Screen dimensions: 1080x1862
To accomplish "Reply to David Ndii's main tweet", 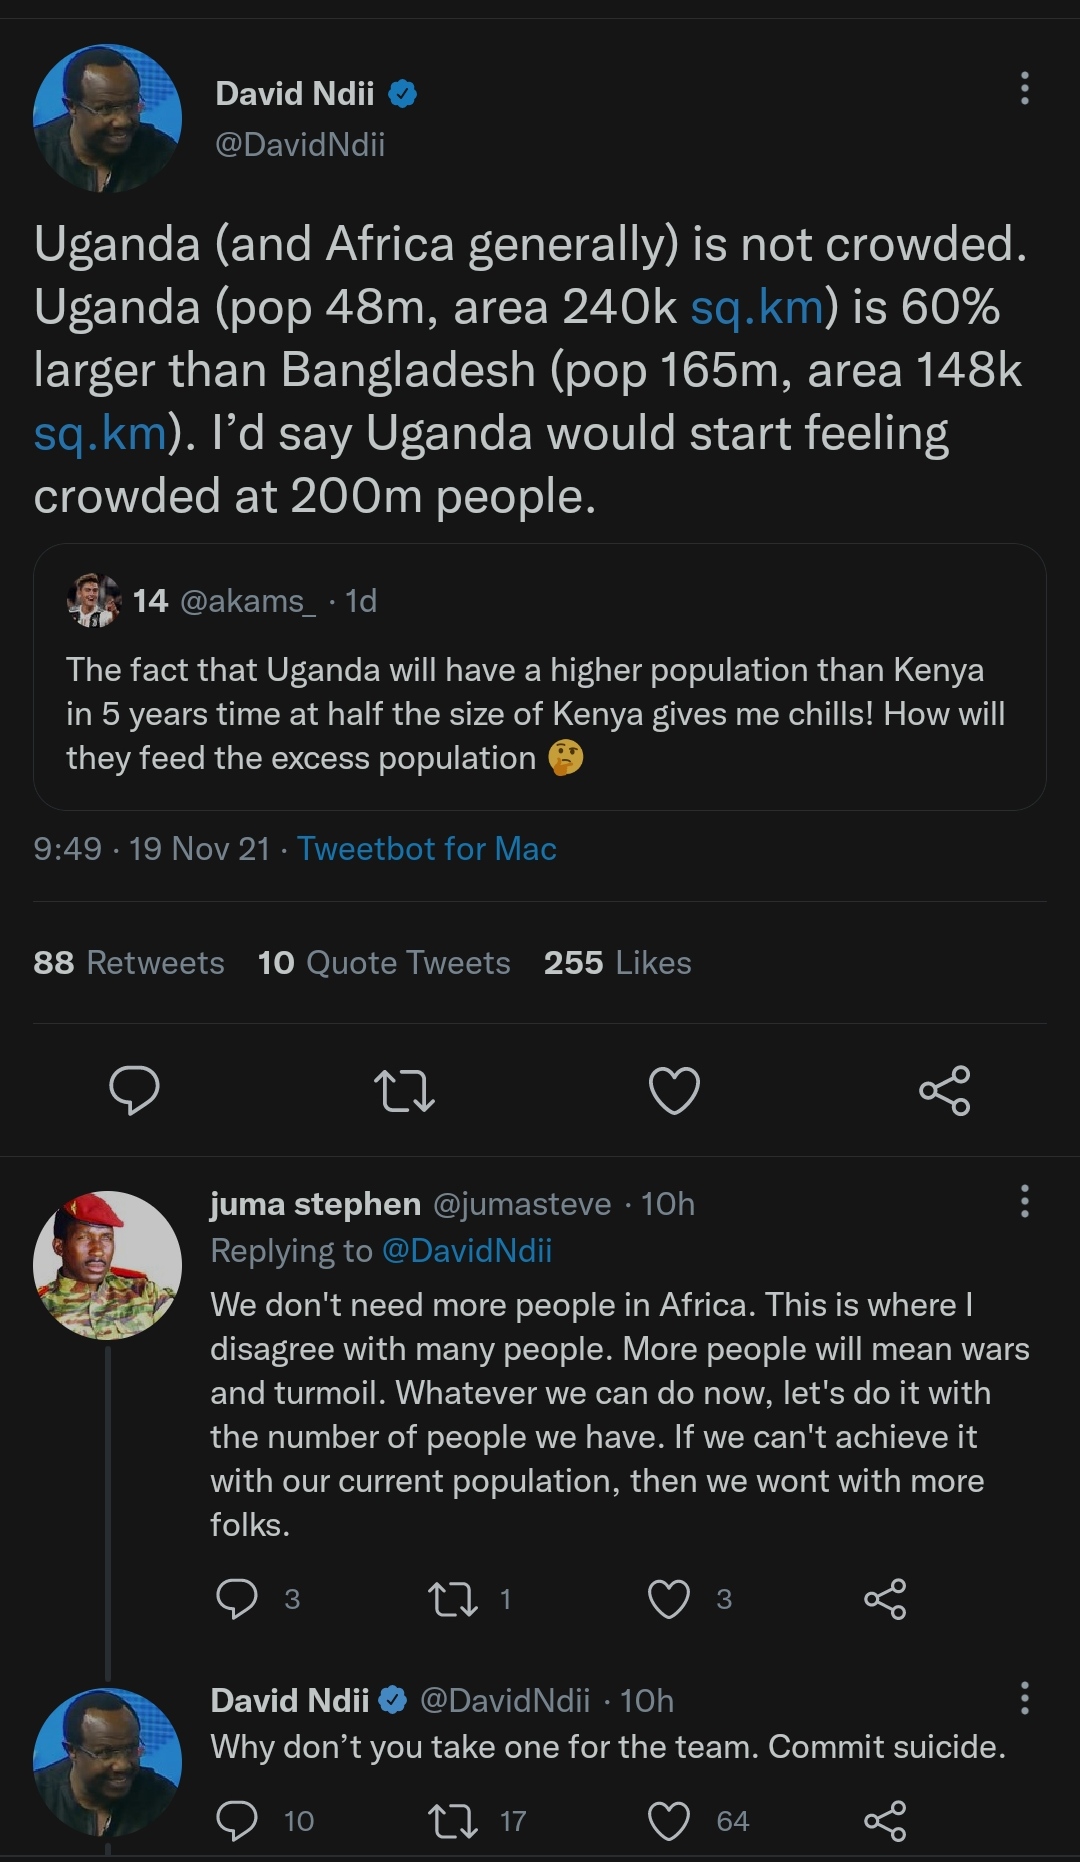I will [x=134, y=1090].
